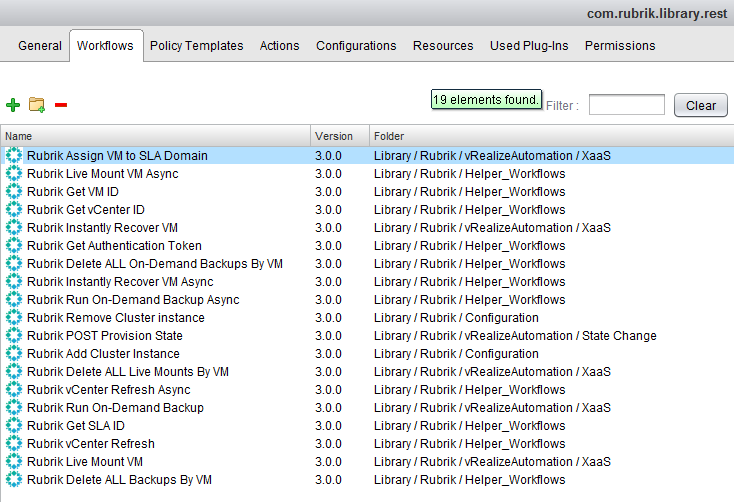Select Rubrik Instantly Recover VM Async name
The height and width of the screenshot is (502, 734).
coord(120,282)
